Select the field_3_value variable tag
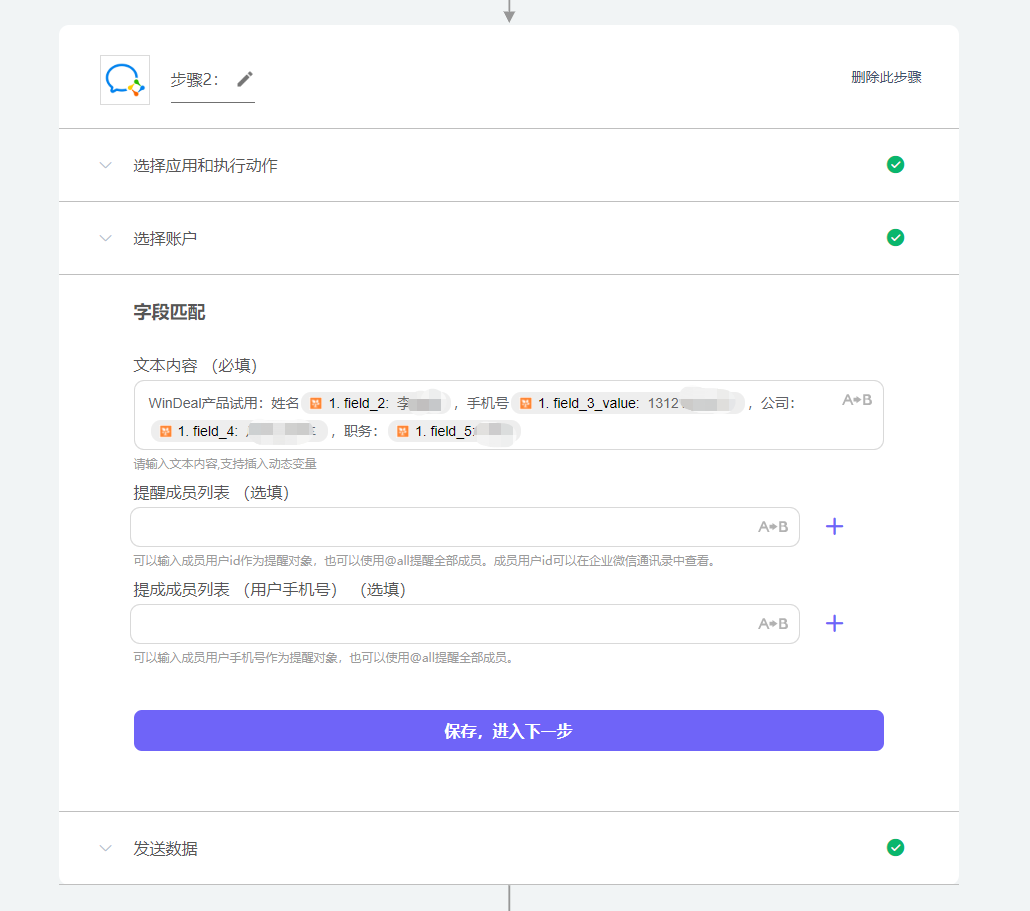The height and width of the screenshot is (911, 1030). [629, 403]
